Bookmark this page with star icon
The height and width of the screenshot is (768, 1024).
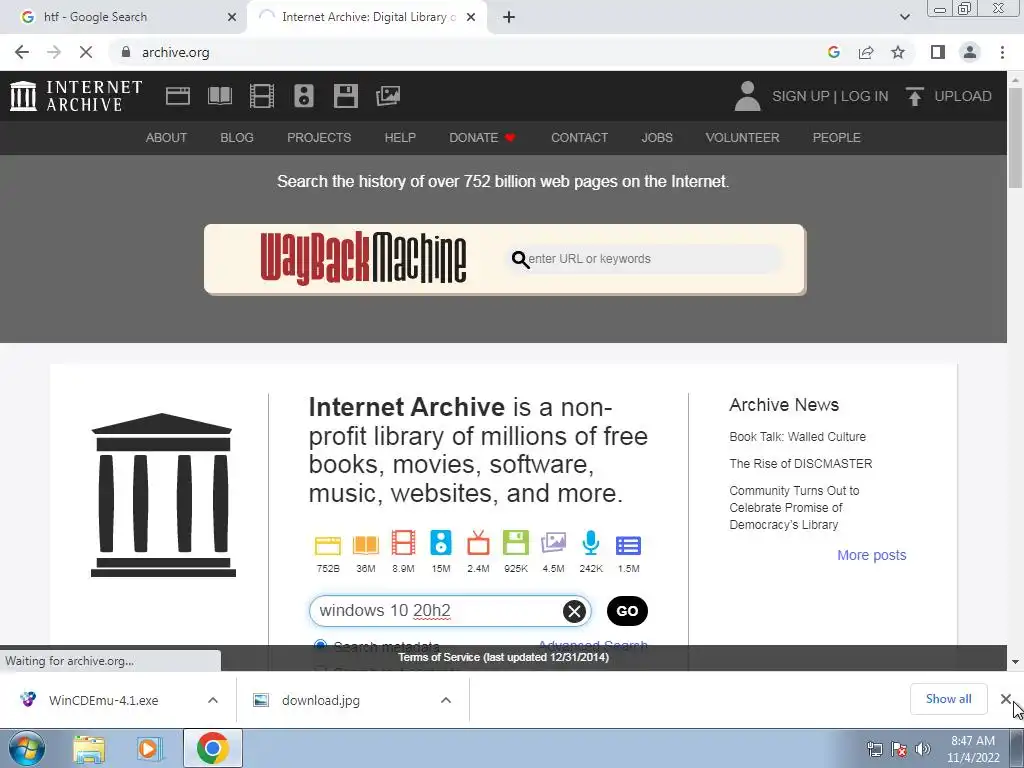898,52
